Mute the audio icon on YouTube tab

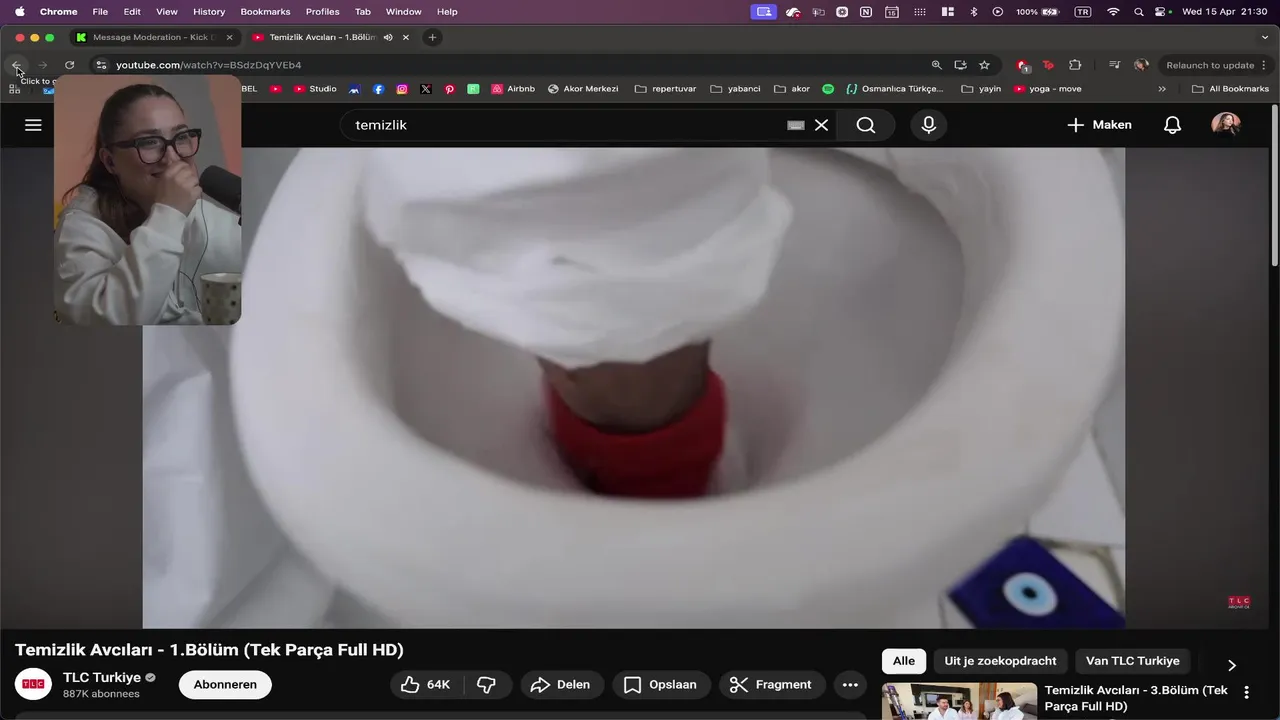pyautogui.click(x=387, y=37)
